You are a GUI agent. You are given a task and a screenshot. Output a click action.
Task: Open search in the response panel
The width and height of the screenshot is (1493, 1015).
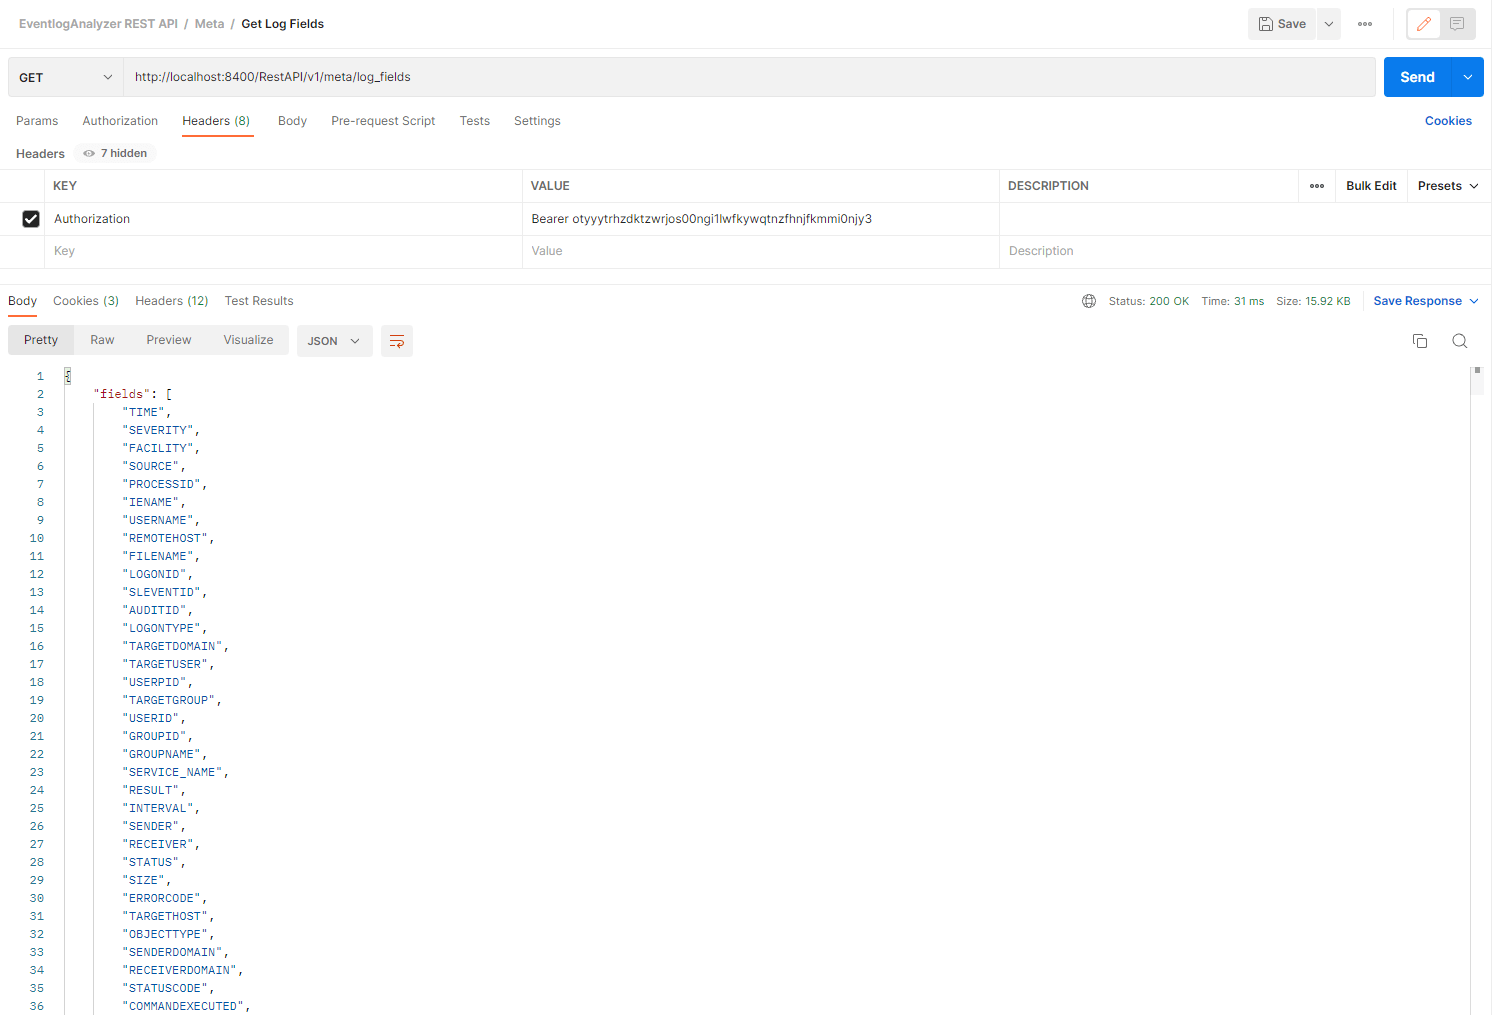[x=1459, y=340]
